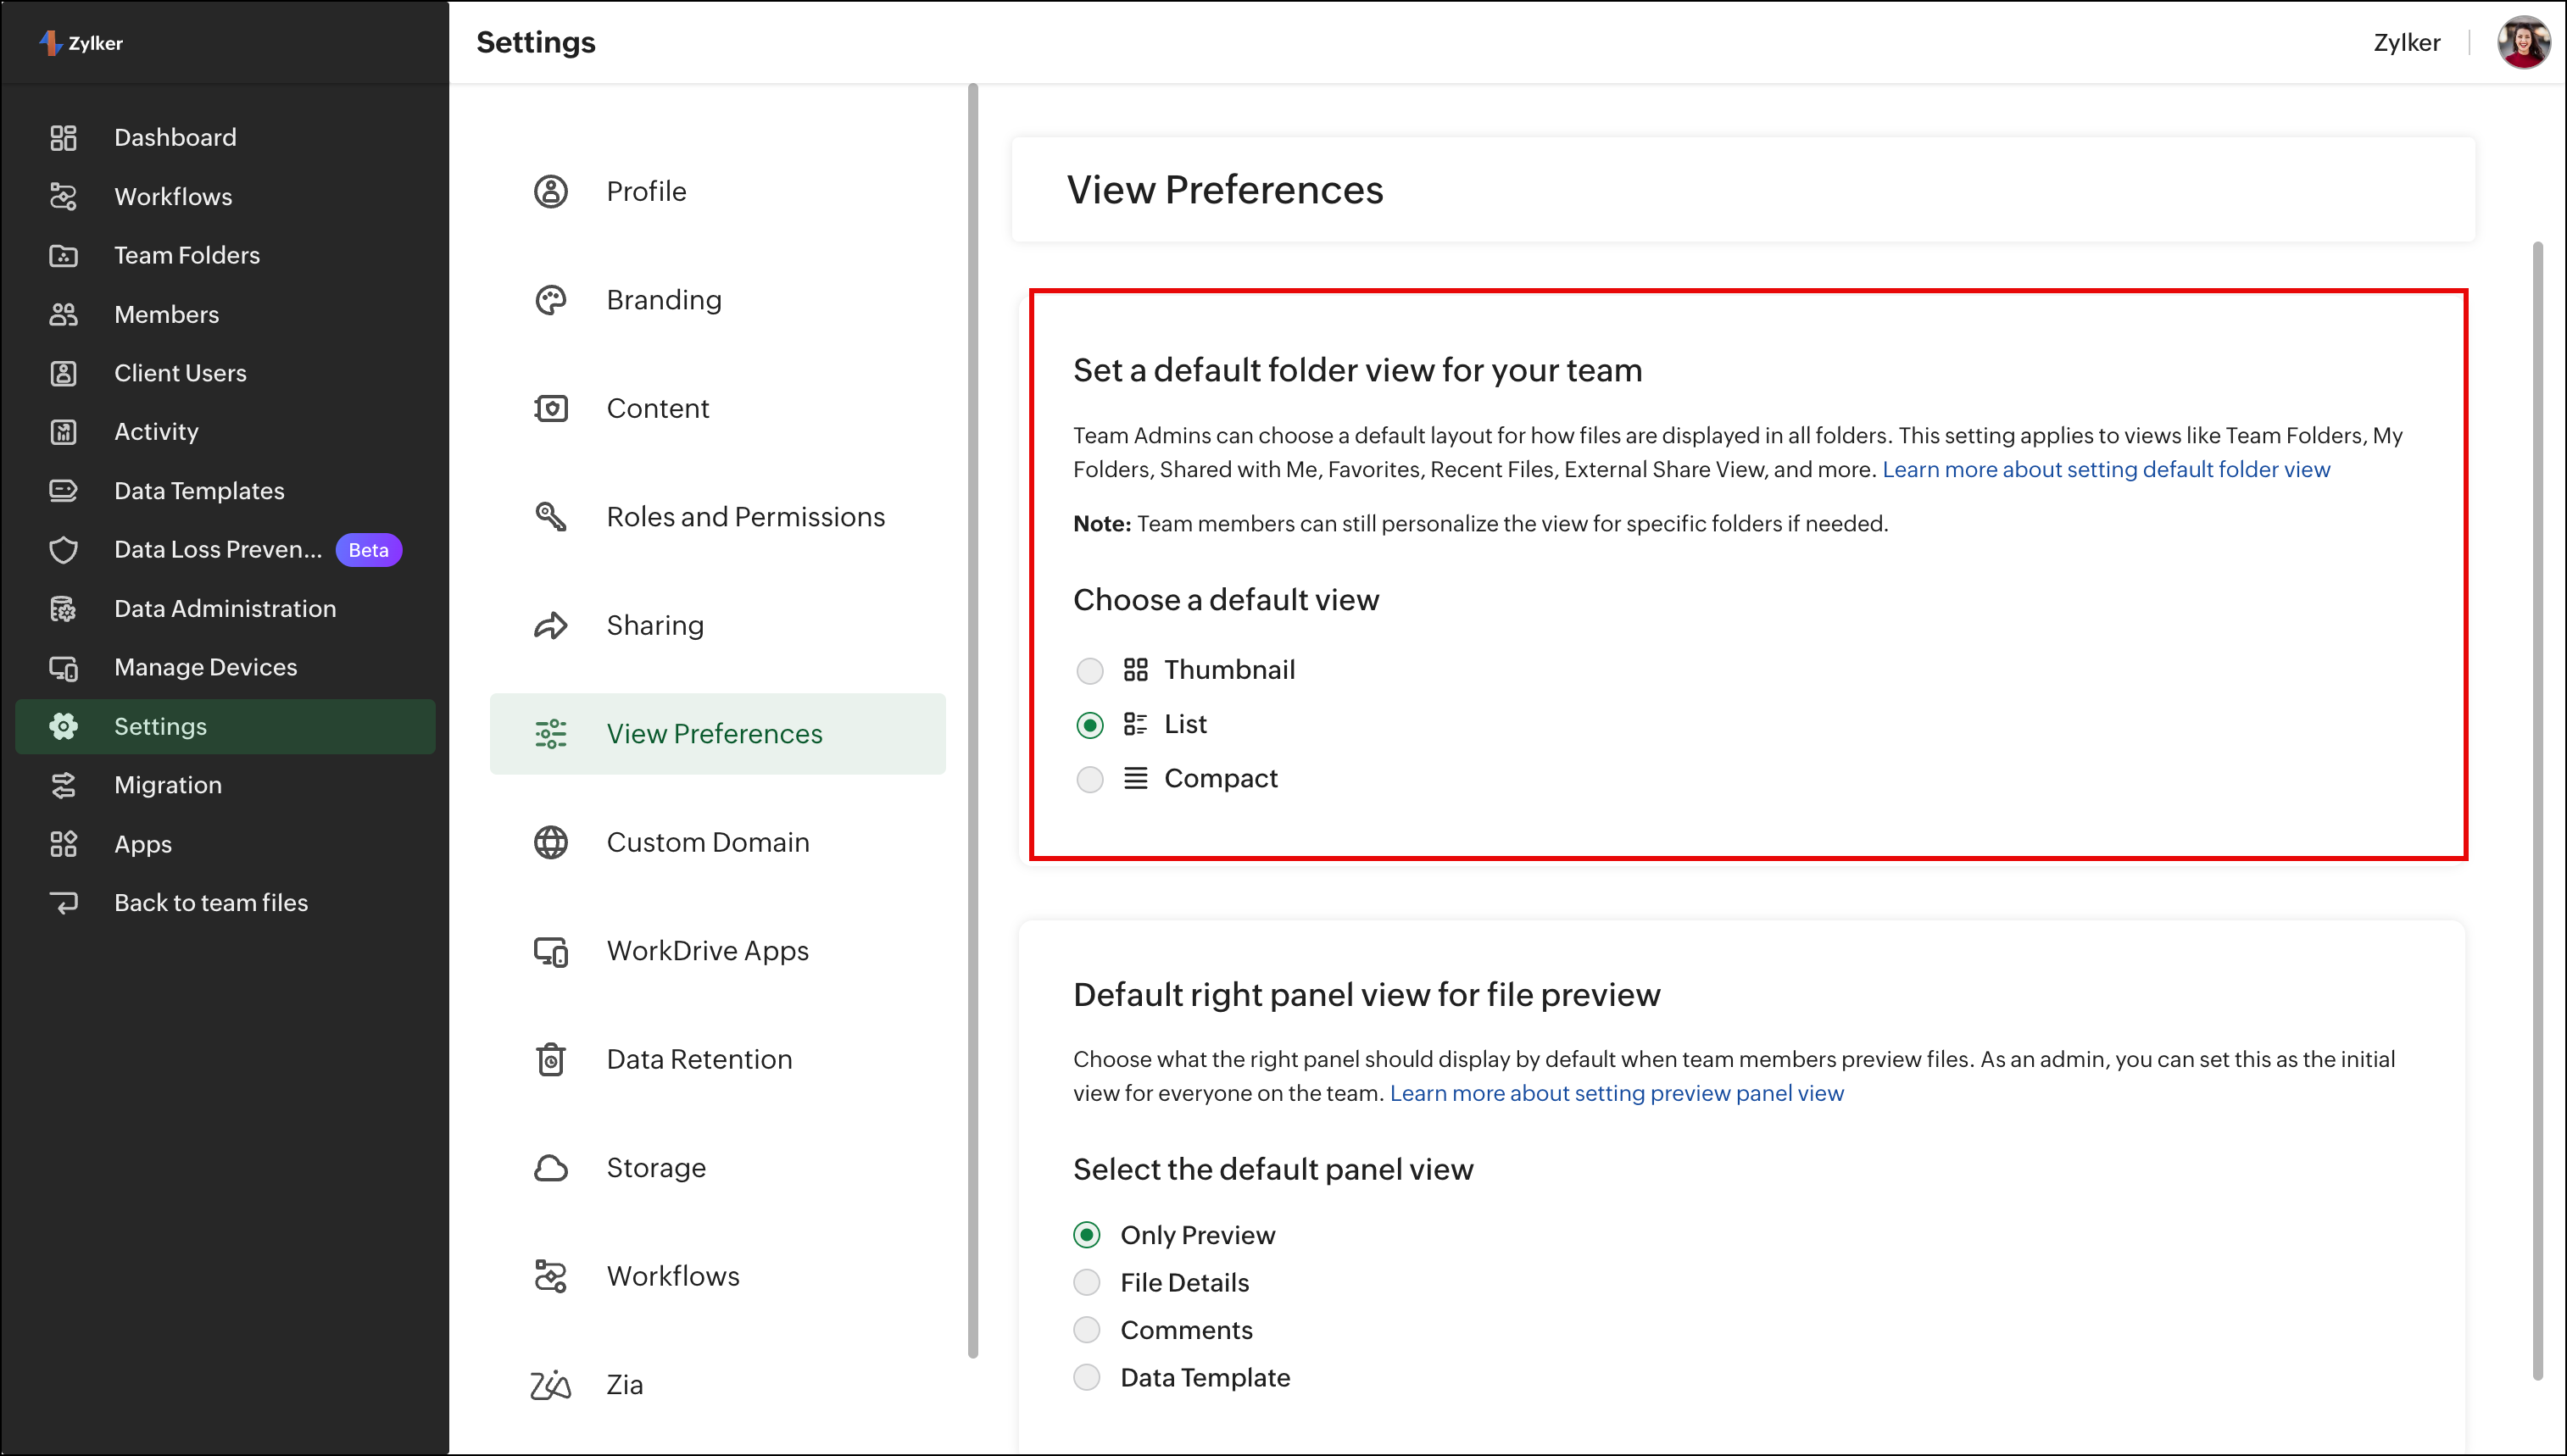
Task: Open Learn more about setting preview panel view
Action: (x=1616, y=1093)
